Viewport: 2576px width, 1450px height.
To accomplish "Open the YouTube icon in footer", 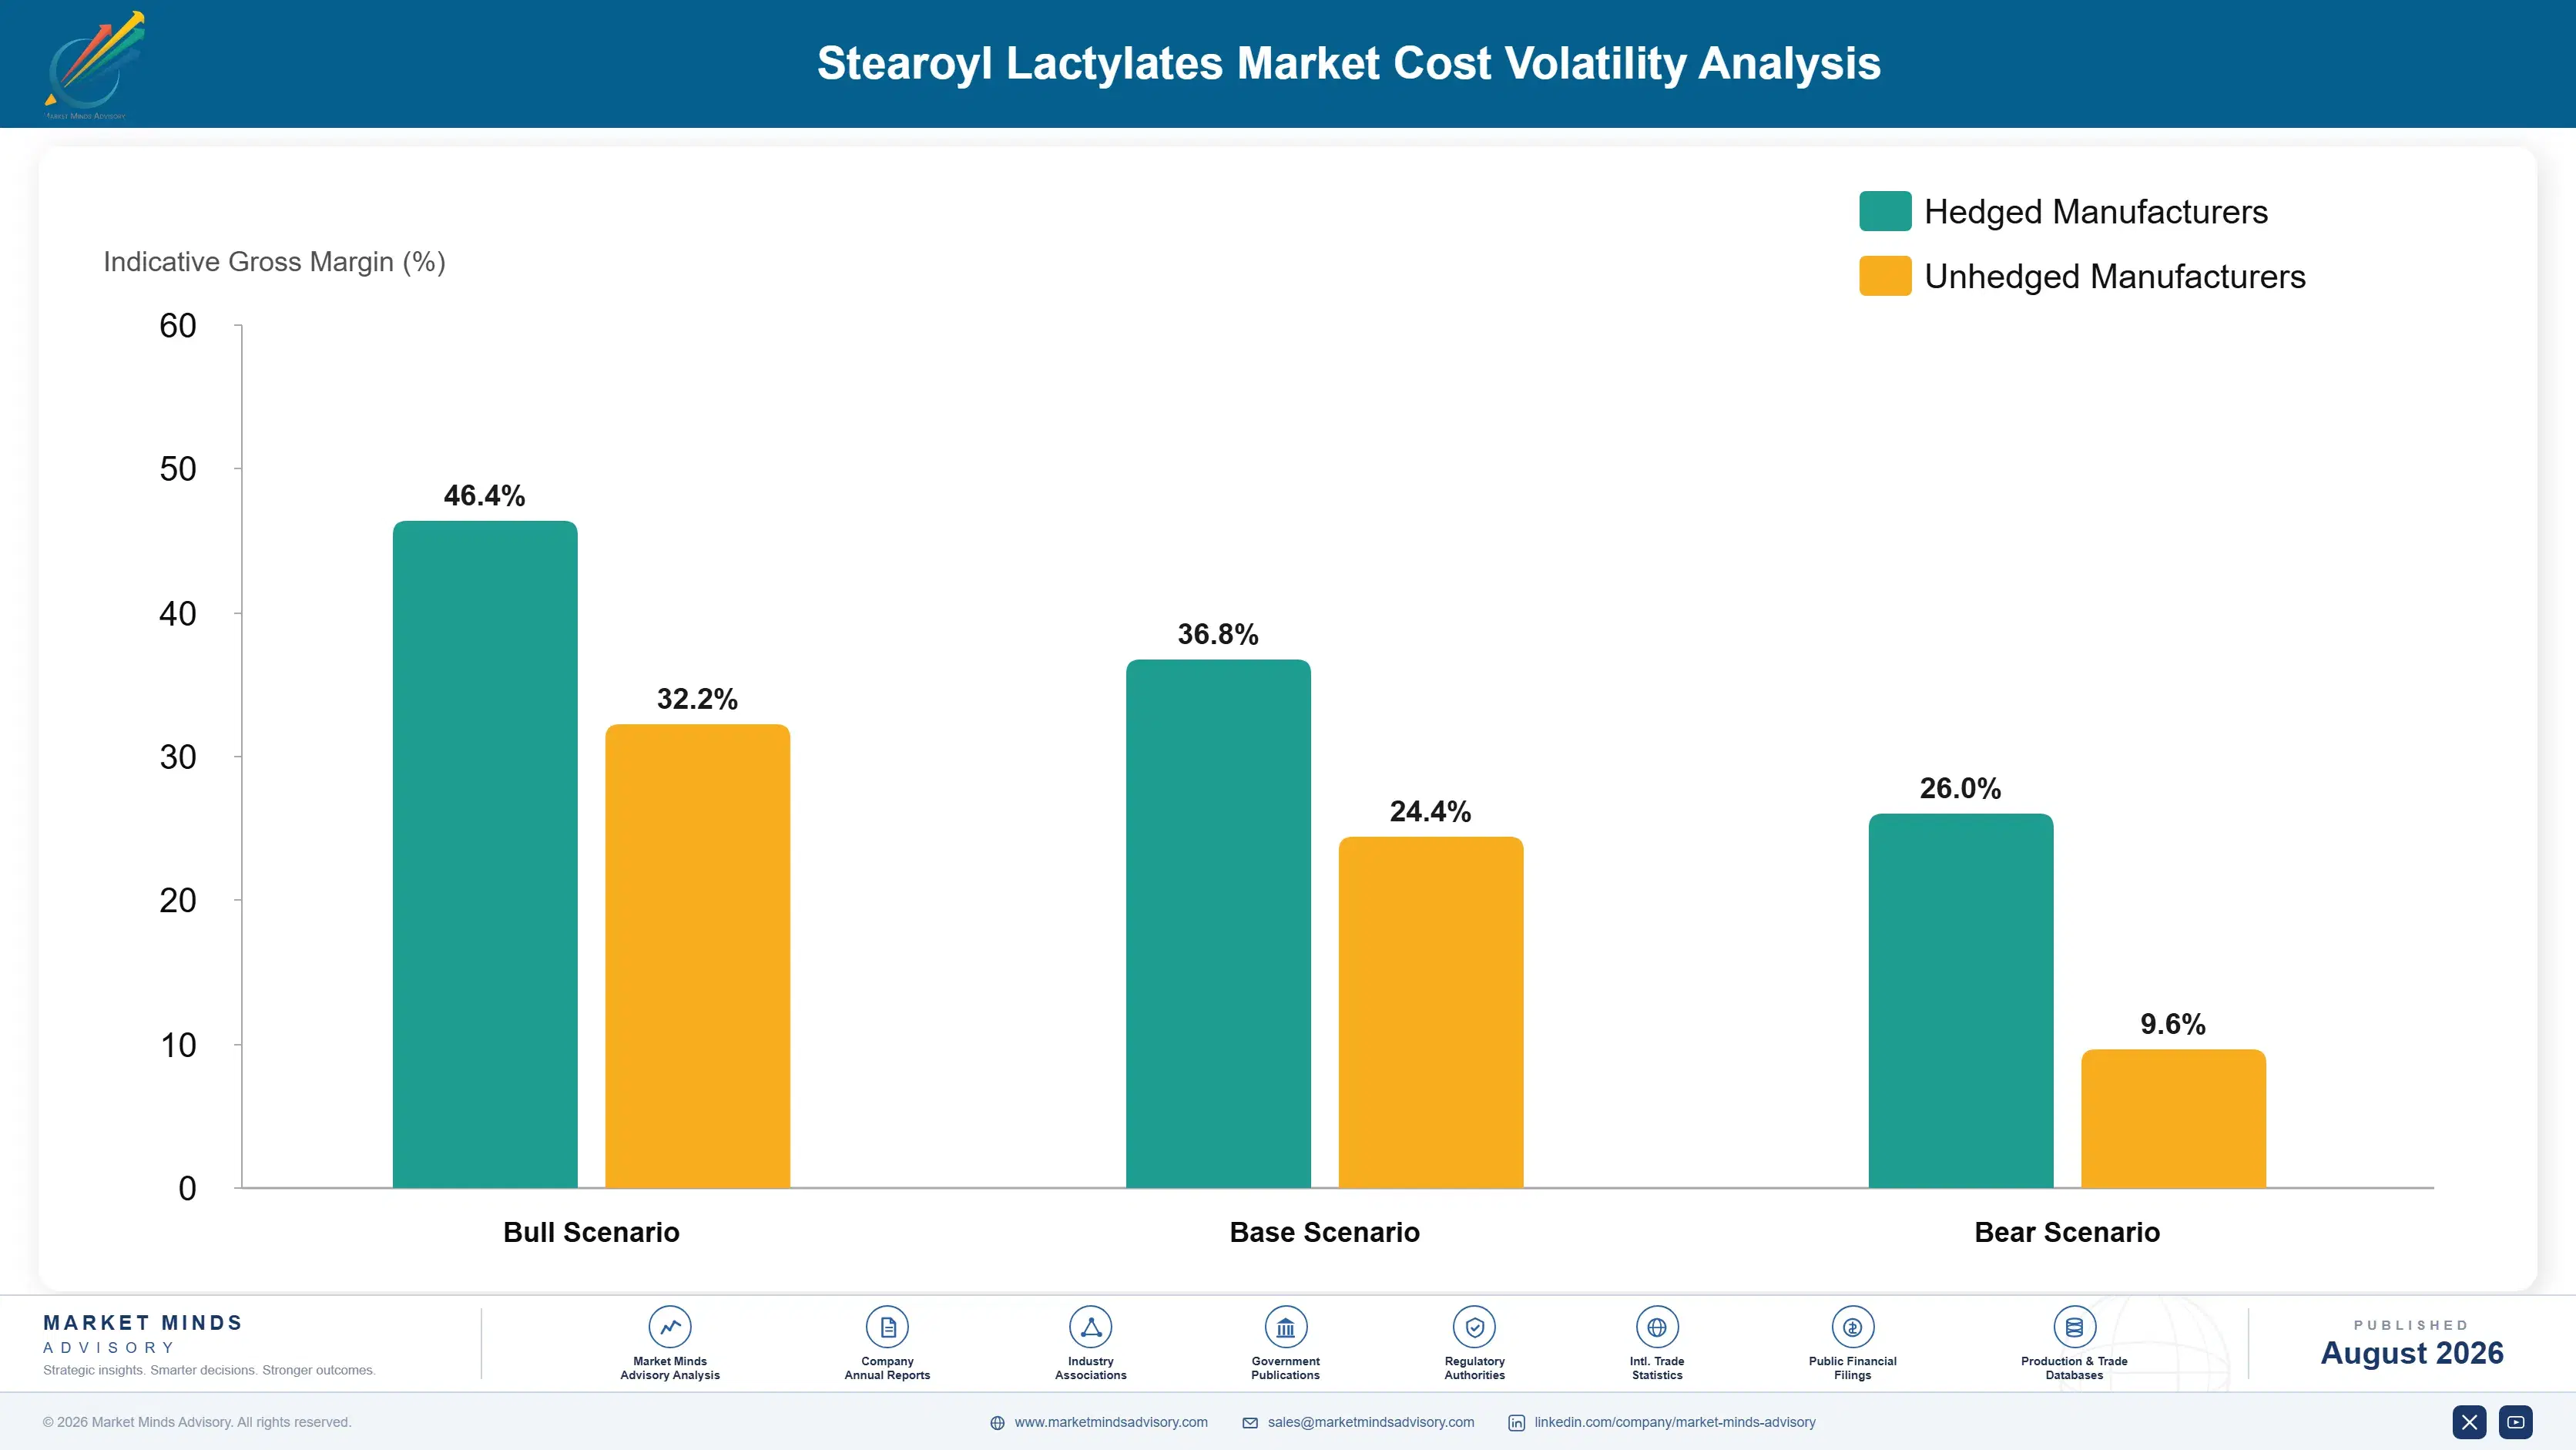I will click(x=2516, y=1422).
